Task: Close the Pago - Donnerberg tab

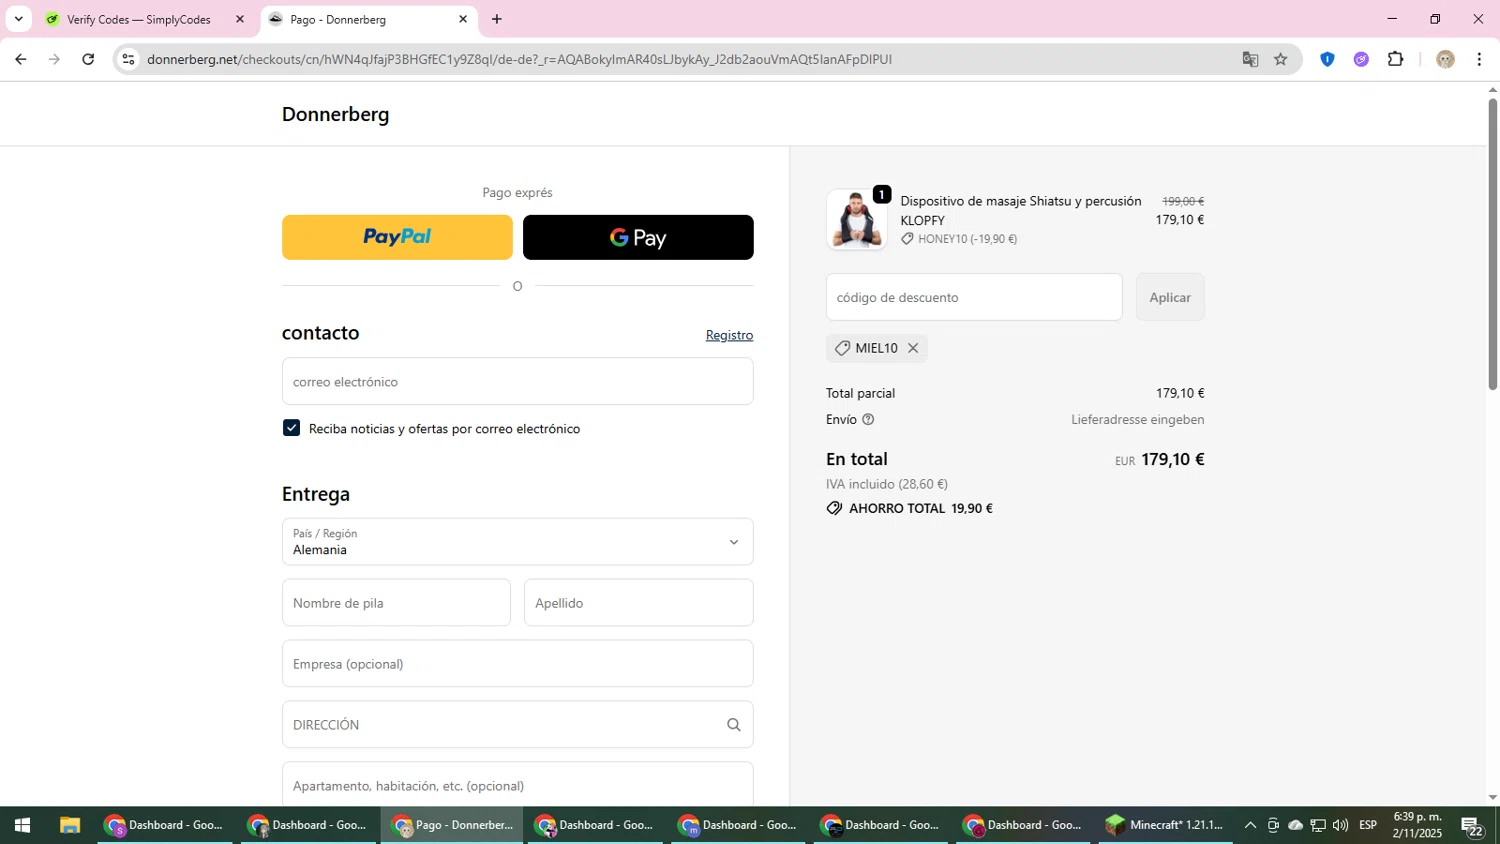Action: (x=463, y=19)
